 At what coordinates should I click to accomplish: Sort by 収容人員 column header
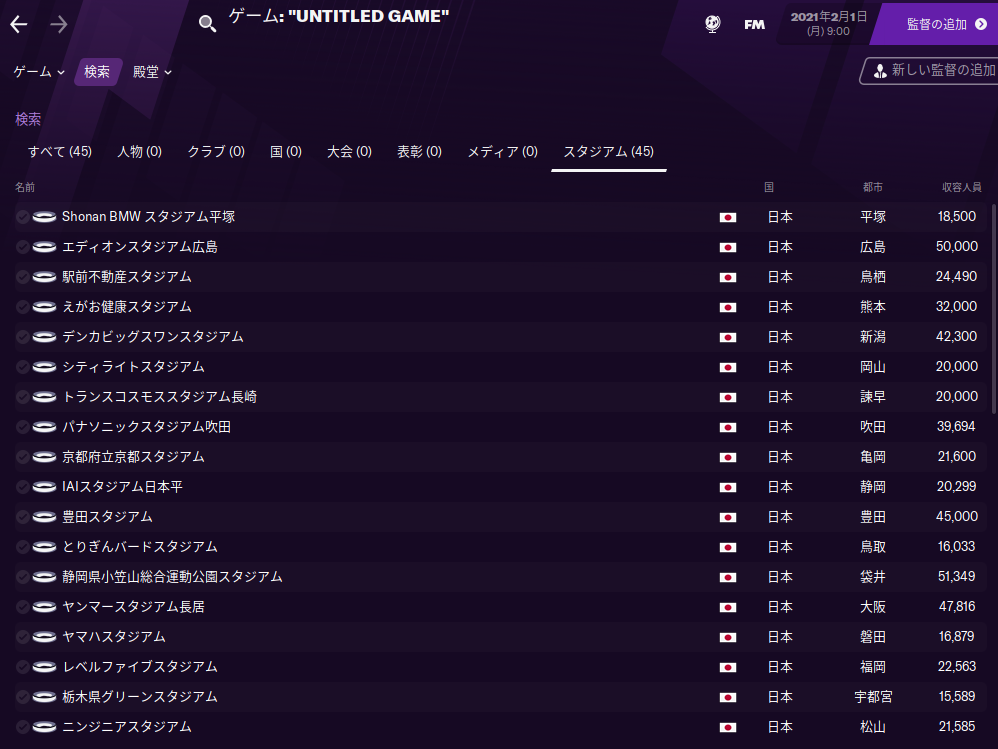(962, 187)
